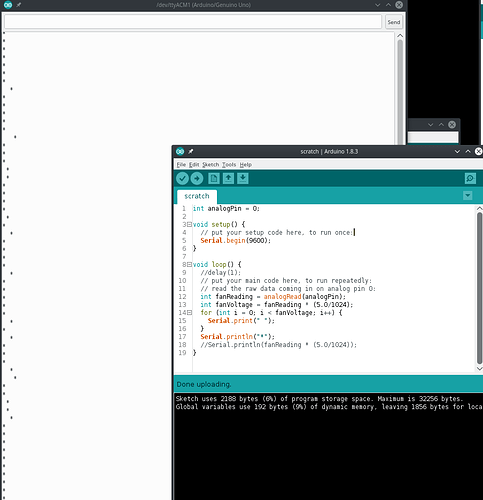Click the input field of the small background window
The width and height of the screenshot is (483, 500).
(433, 137)
